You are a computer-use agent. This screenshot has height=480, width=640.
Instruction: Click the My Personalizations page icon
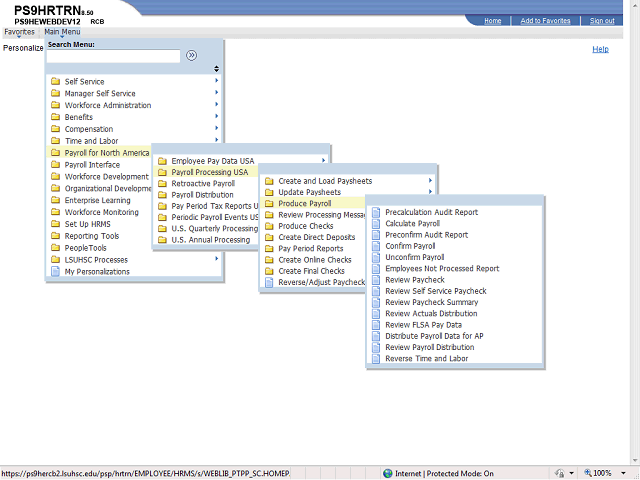(x=55, y=271)
